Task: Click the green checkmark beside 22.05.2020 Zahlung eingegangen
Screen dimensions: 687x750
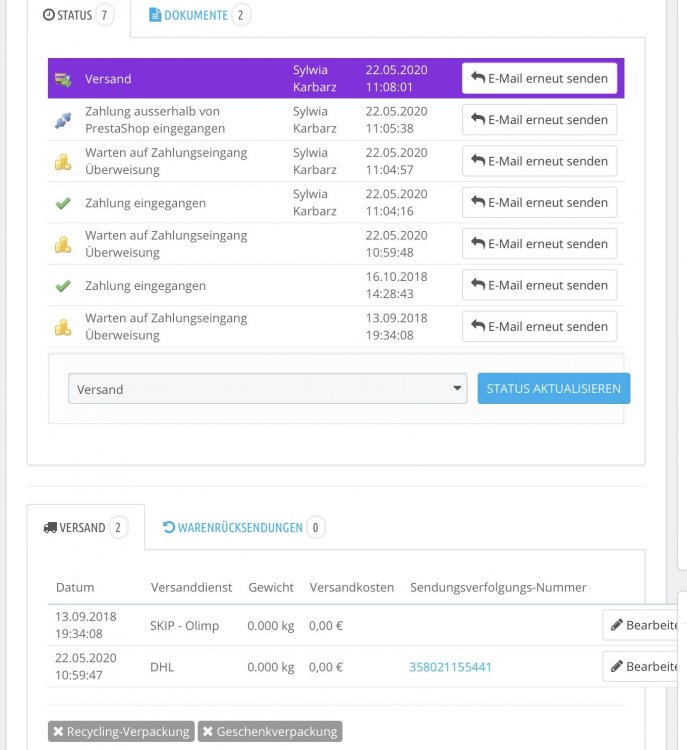Action: [x=63, y=203]
